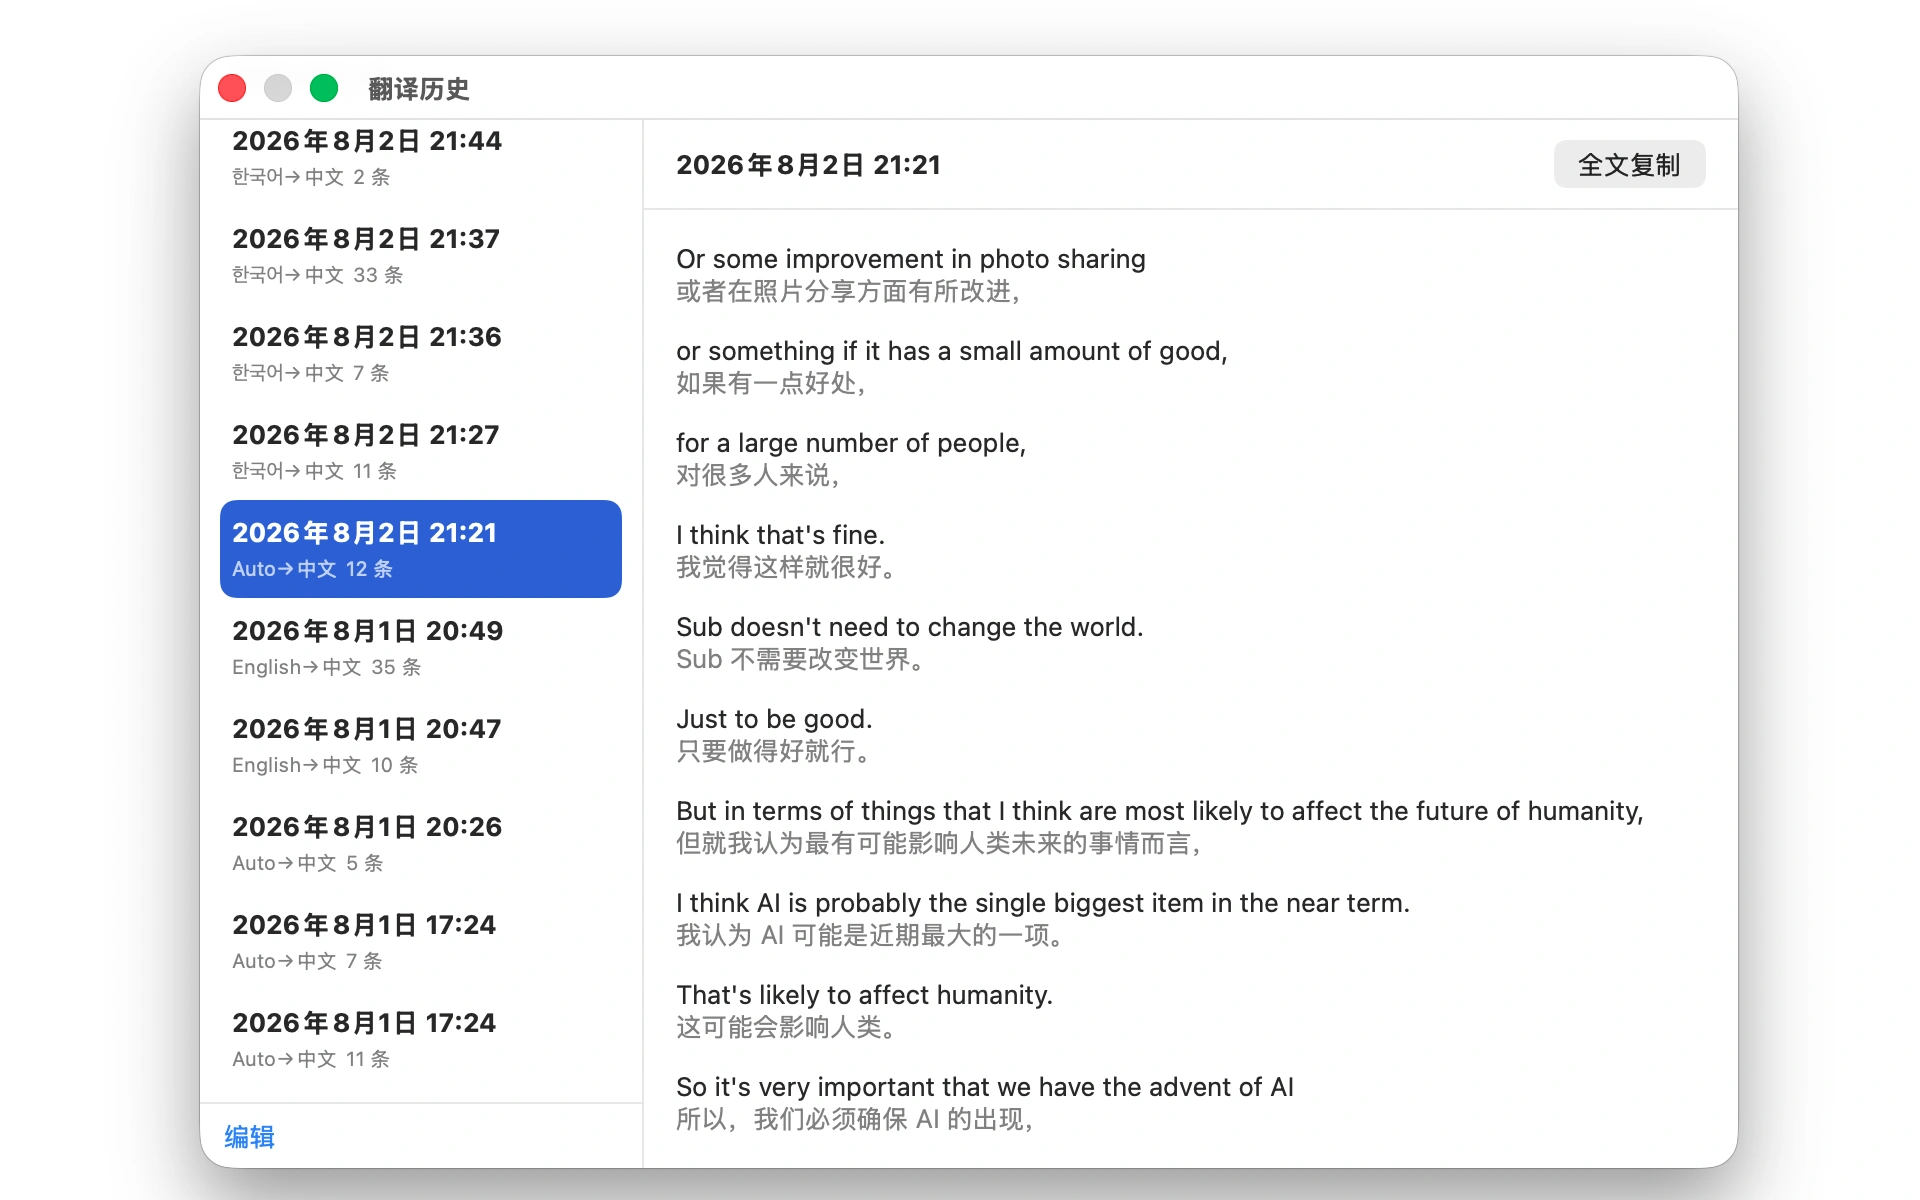Click line "Sub doesn't need to change the world."
Screen dimensions: 1920x1200
[x=909, y=627]
